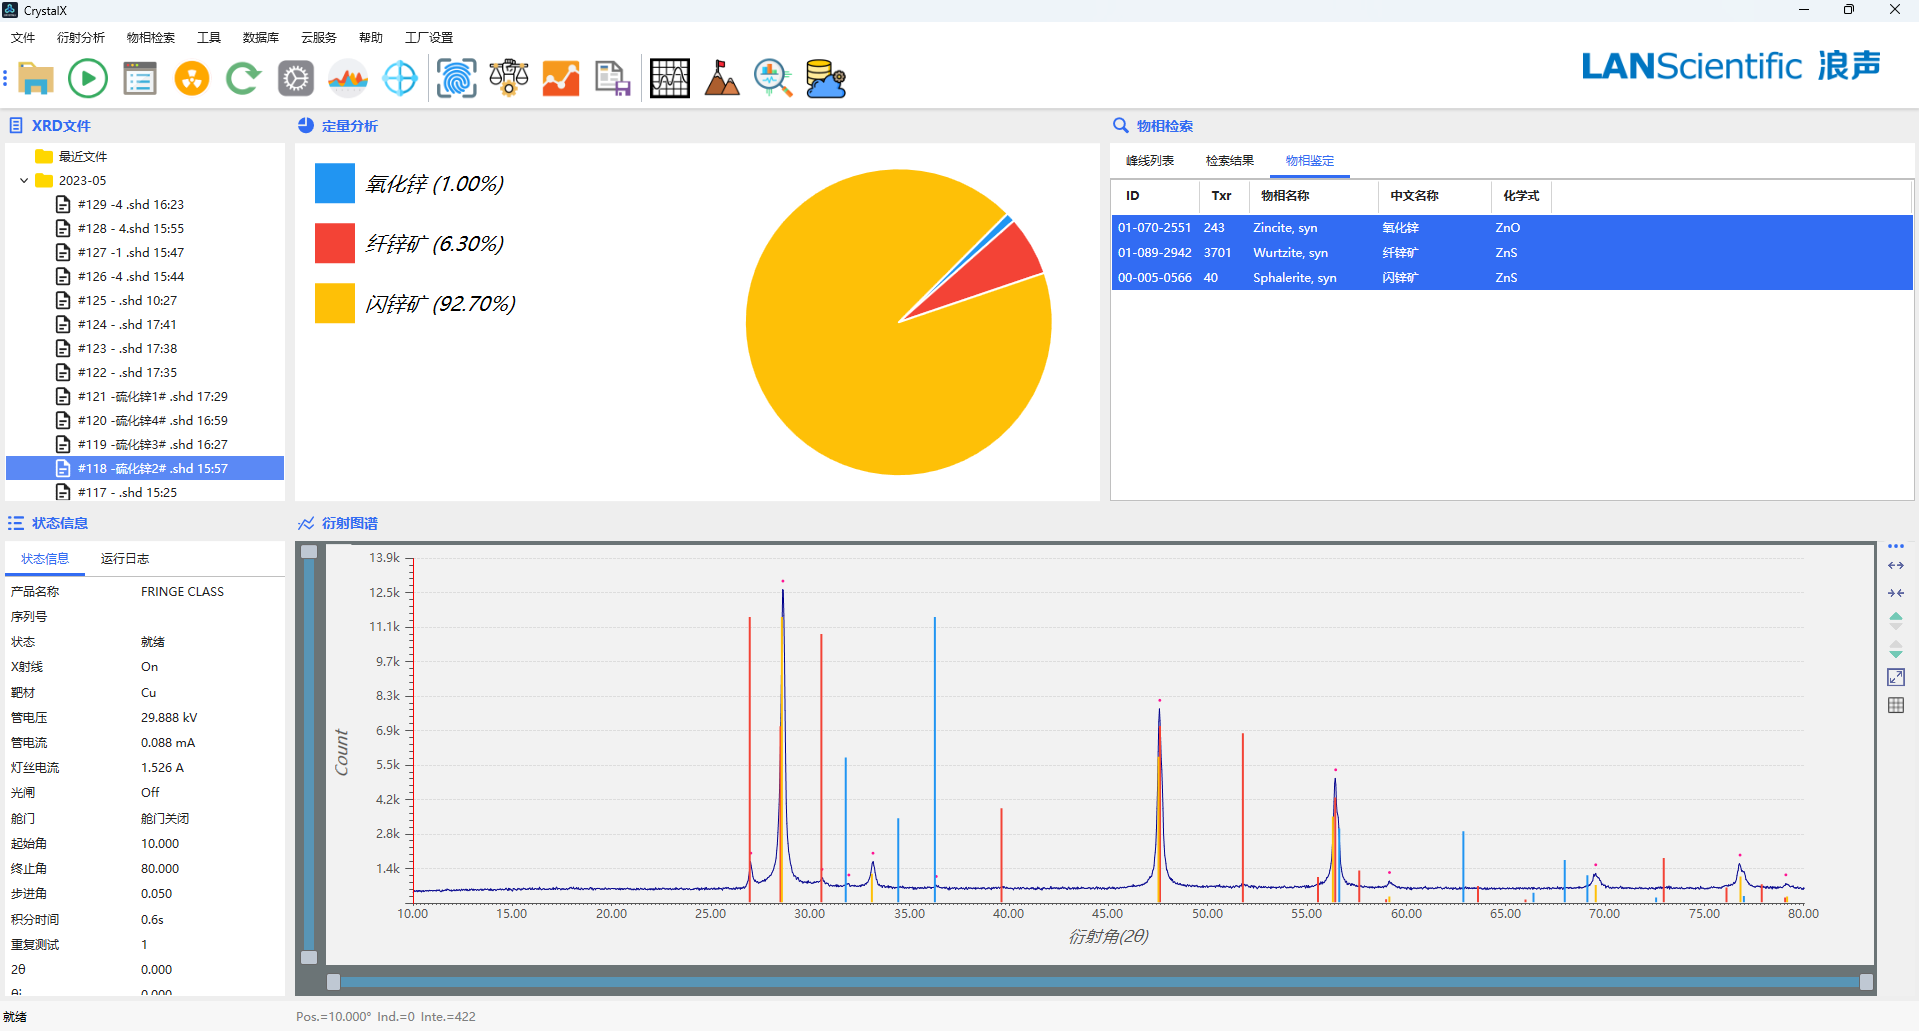Open the fingerprint phase identification tool
This screenshot has height=1031, width=1919.
(457, 78)
